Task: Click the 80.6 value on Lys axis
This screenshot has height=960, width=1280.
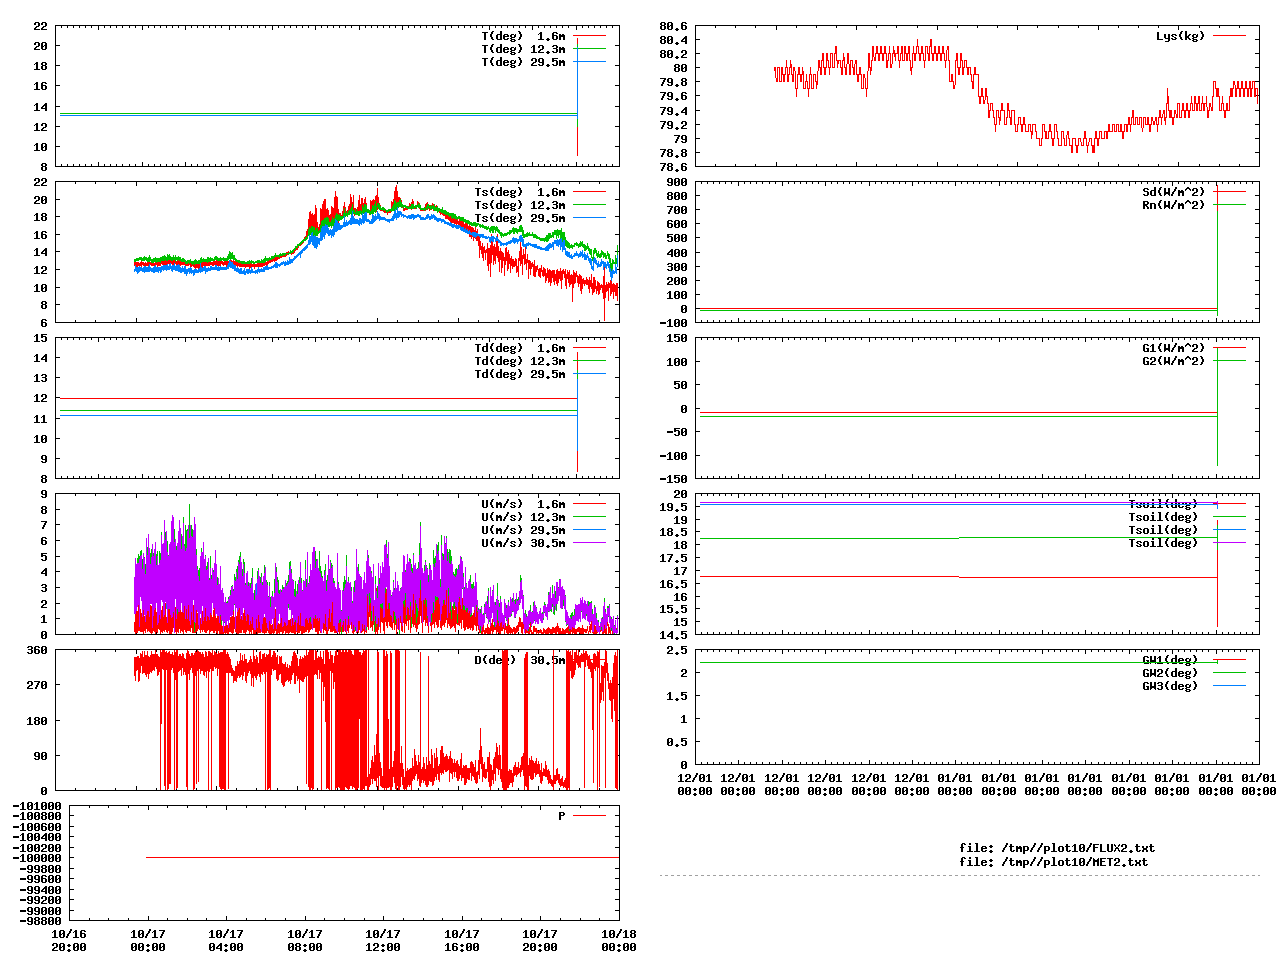Action: click(673, 26)
